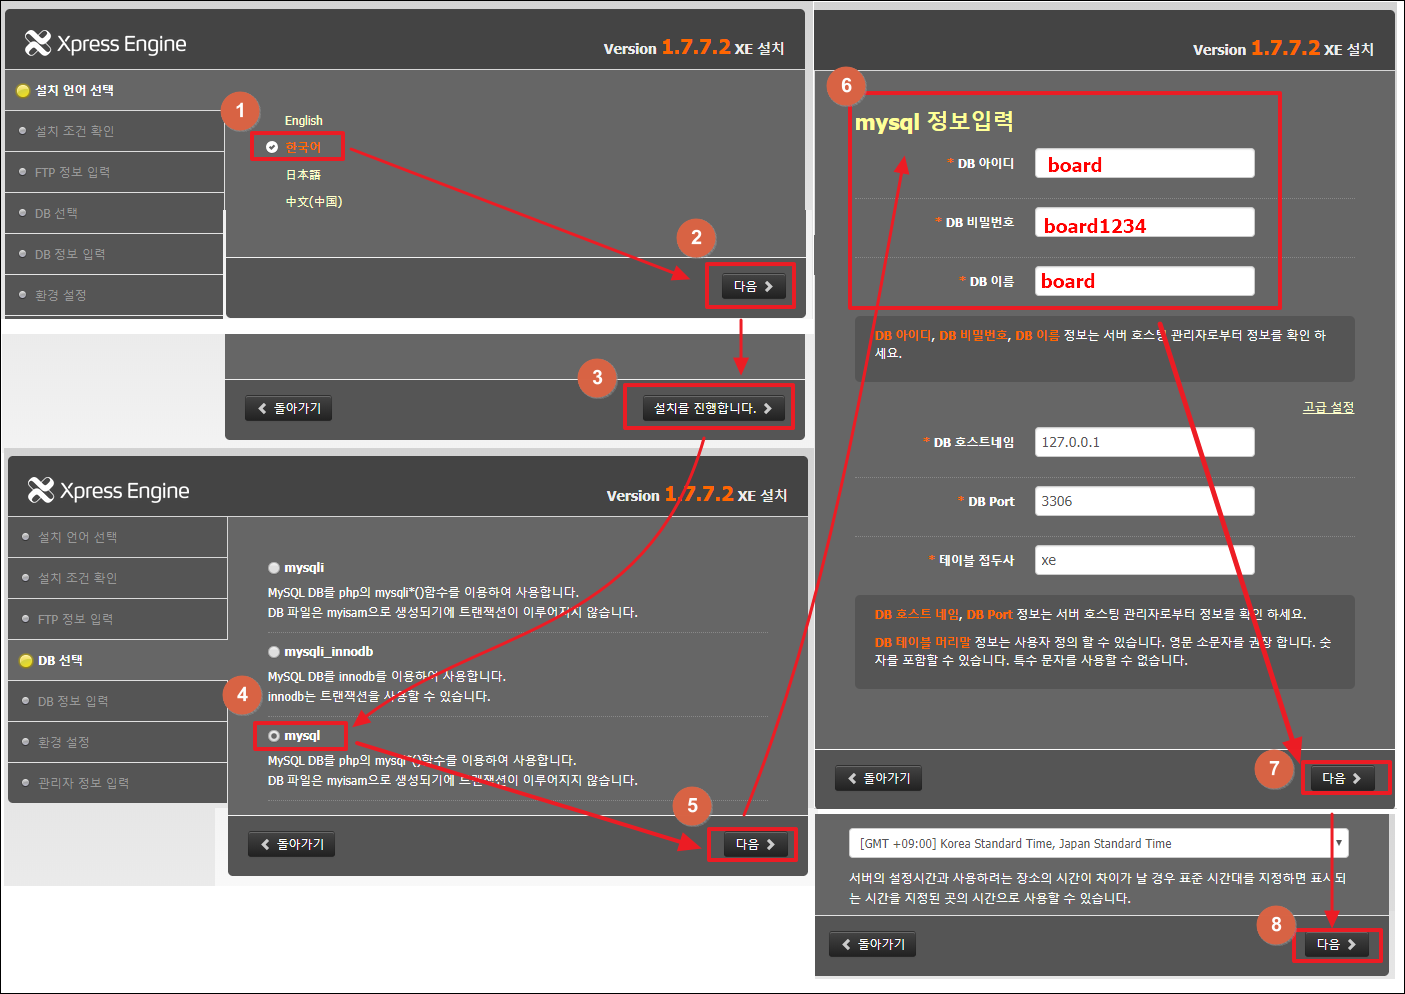The height and width of the screenshot is (994, 1405).
Task: Click 돌아가기 below the time zone dropdown
Action: [x=873, y=944]
